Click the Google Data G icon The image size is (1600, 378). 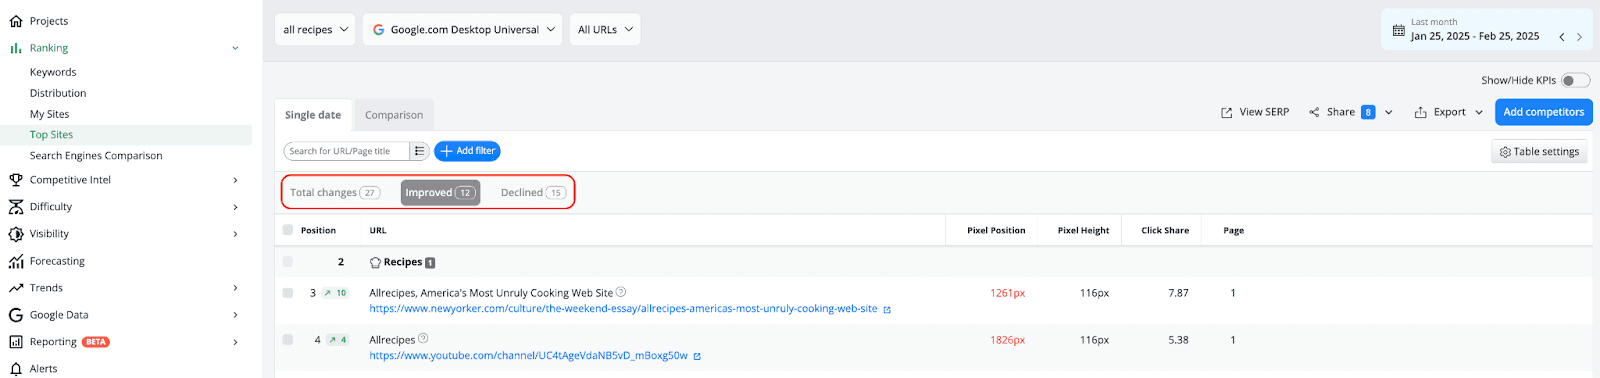coord(16,315)
